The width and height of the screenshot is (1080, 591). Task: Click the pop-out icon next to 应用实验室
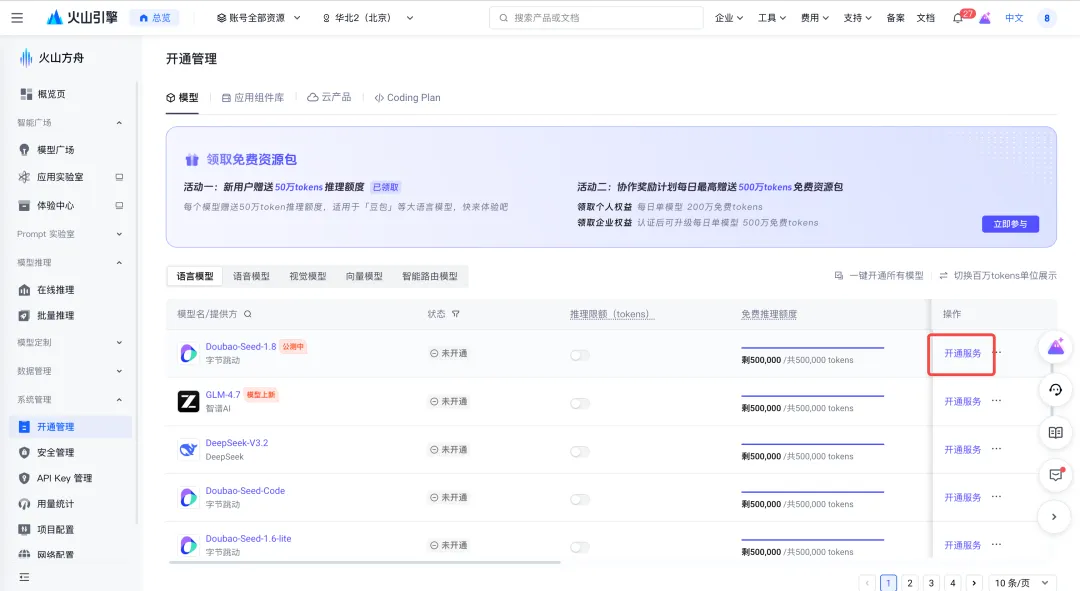[119, 177]
